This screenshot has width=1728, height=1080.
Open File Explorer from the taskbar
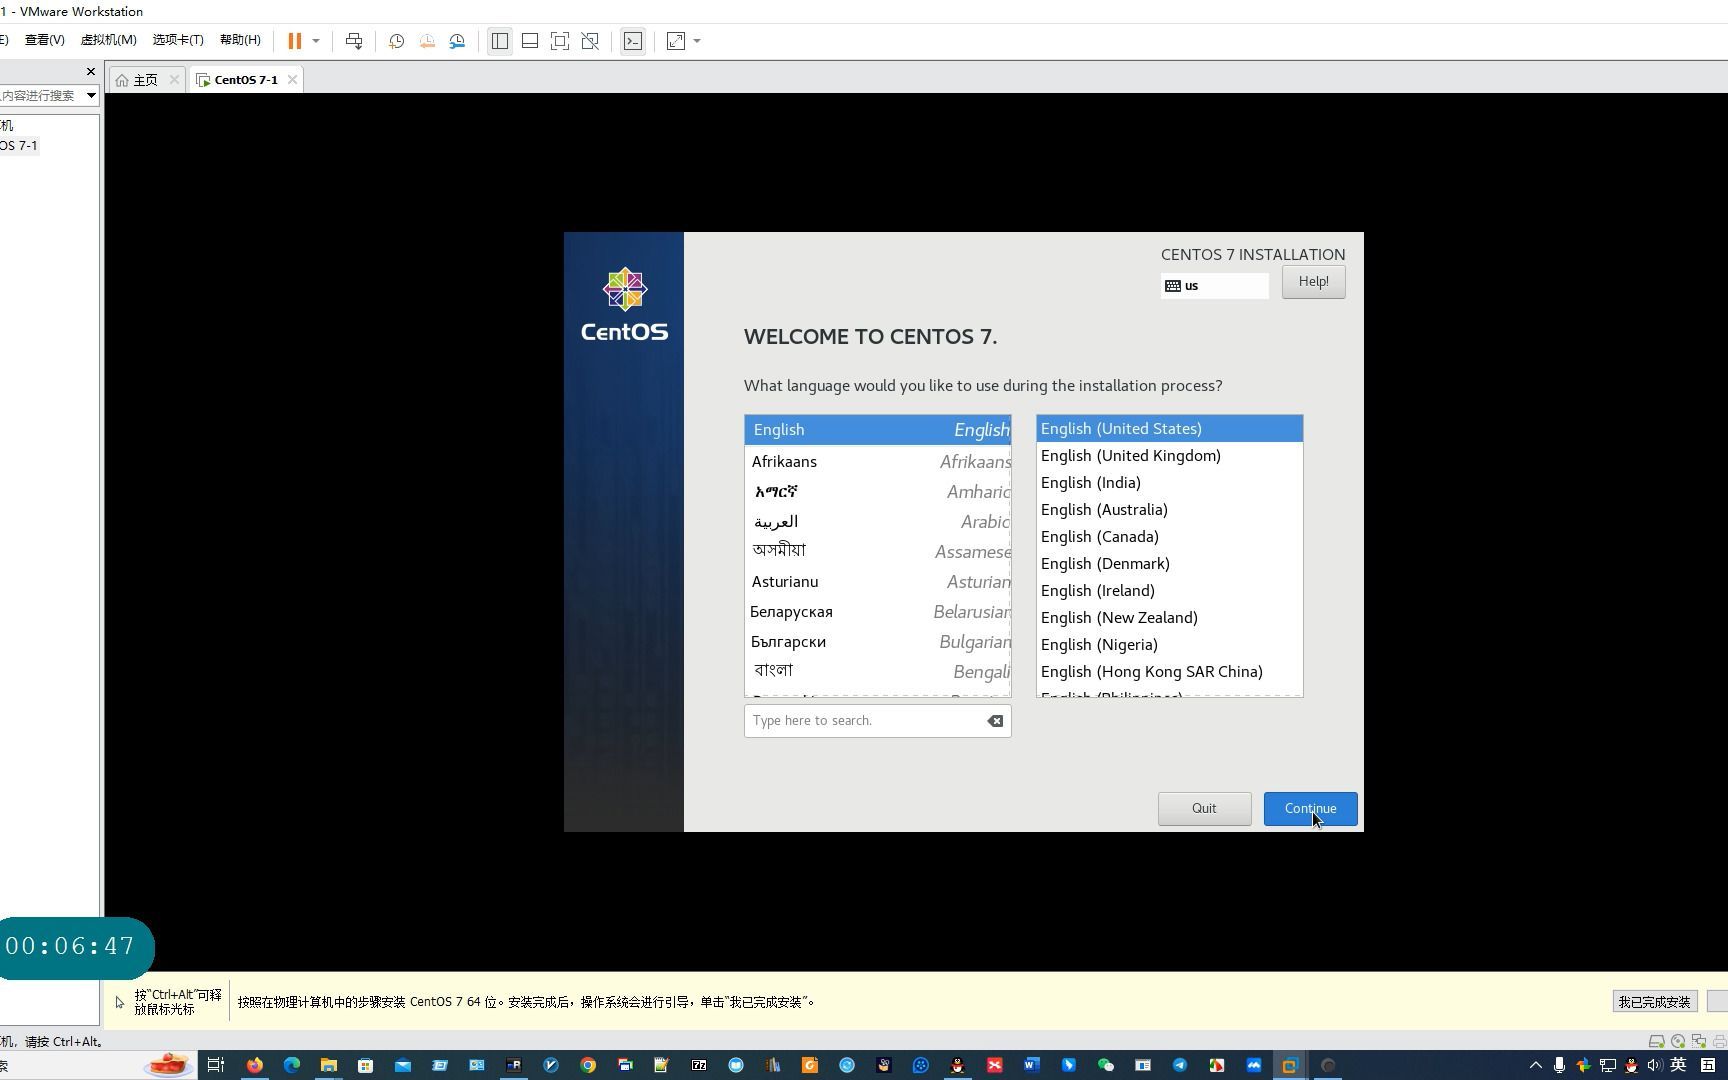coord(329,1065)
